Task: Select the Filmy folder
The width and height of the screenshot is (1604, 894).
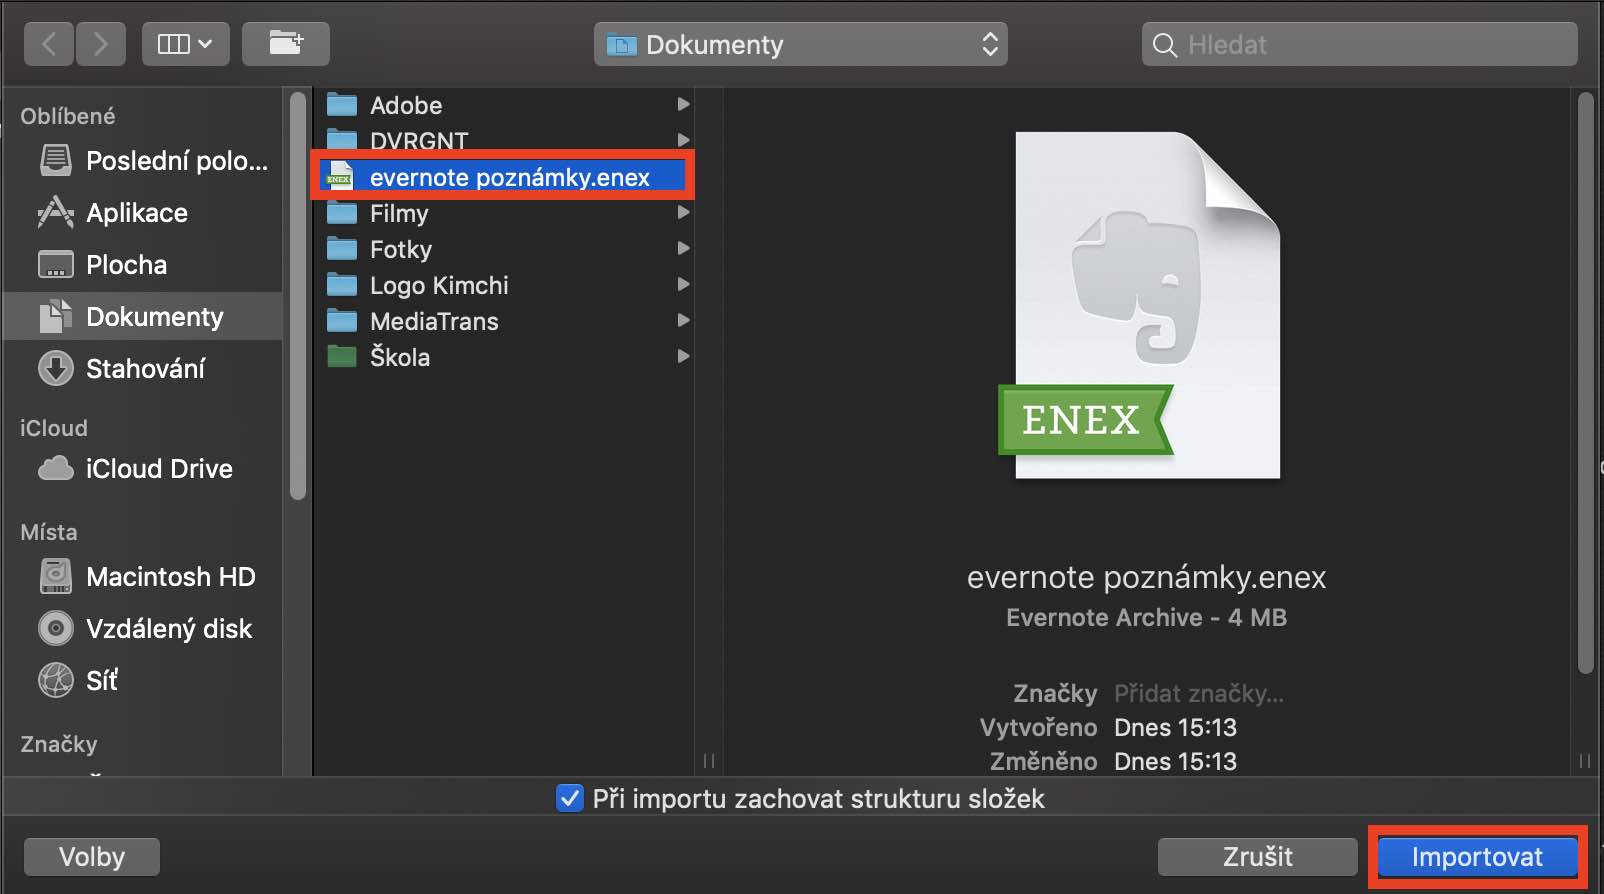Action: 504,213
